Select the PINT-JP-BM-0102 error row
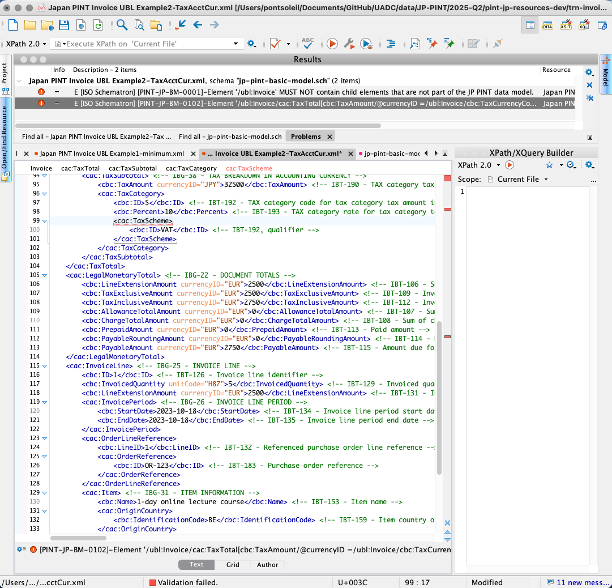Image resolution: width=612 pixels, height=588 pixels. 295,103
